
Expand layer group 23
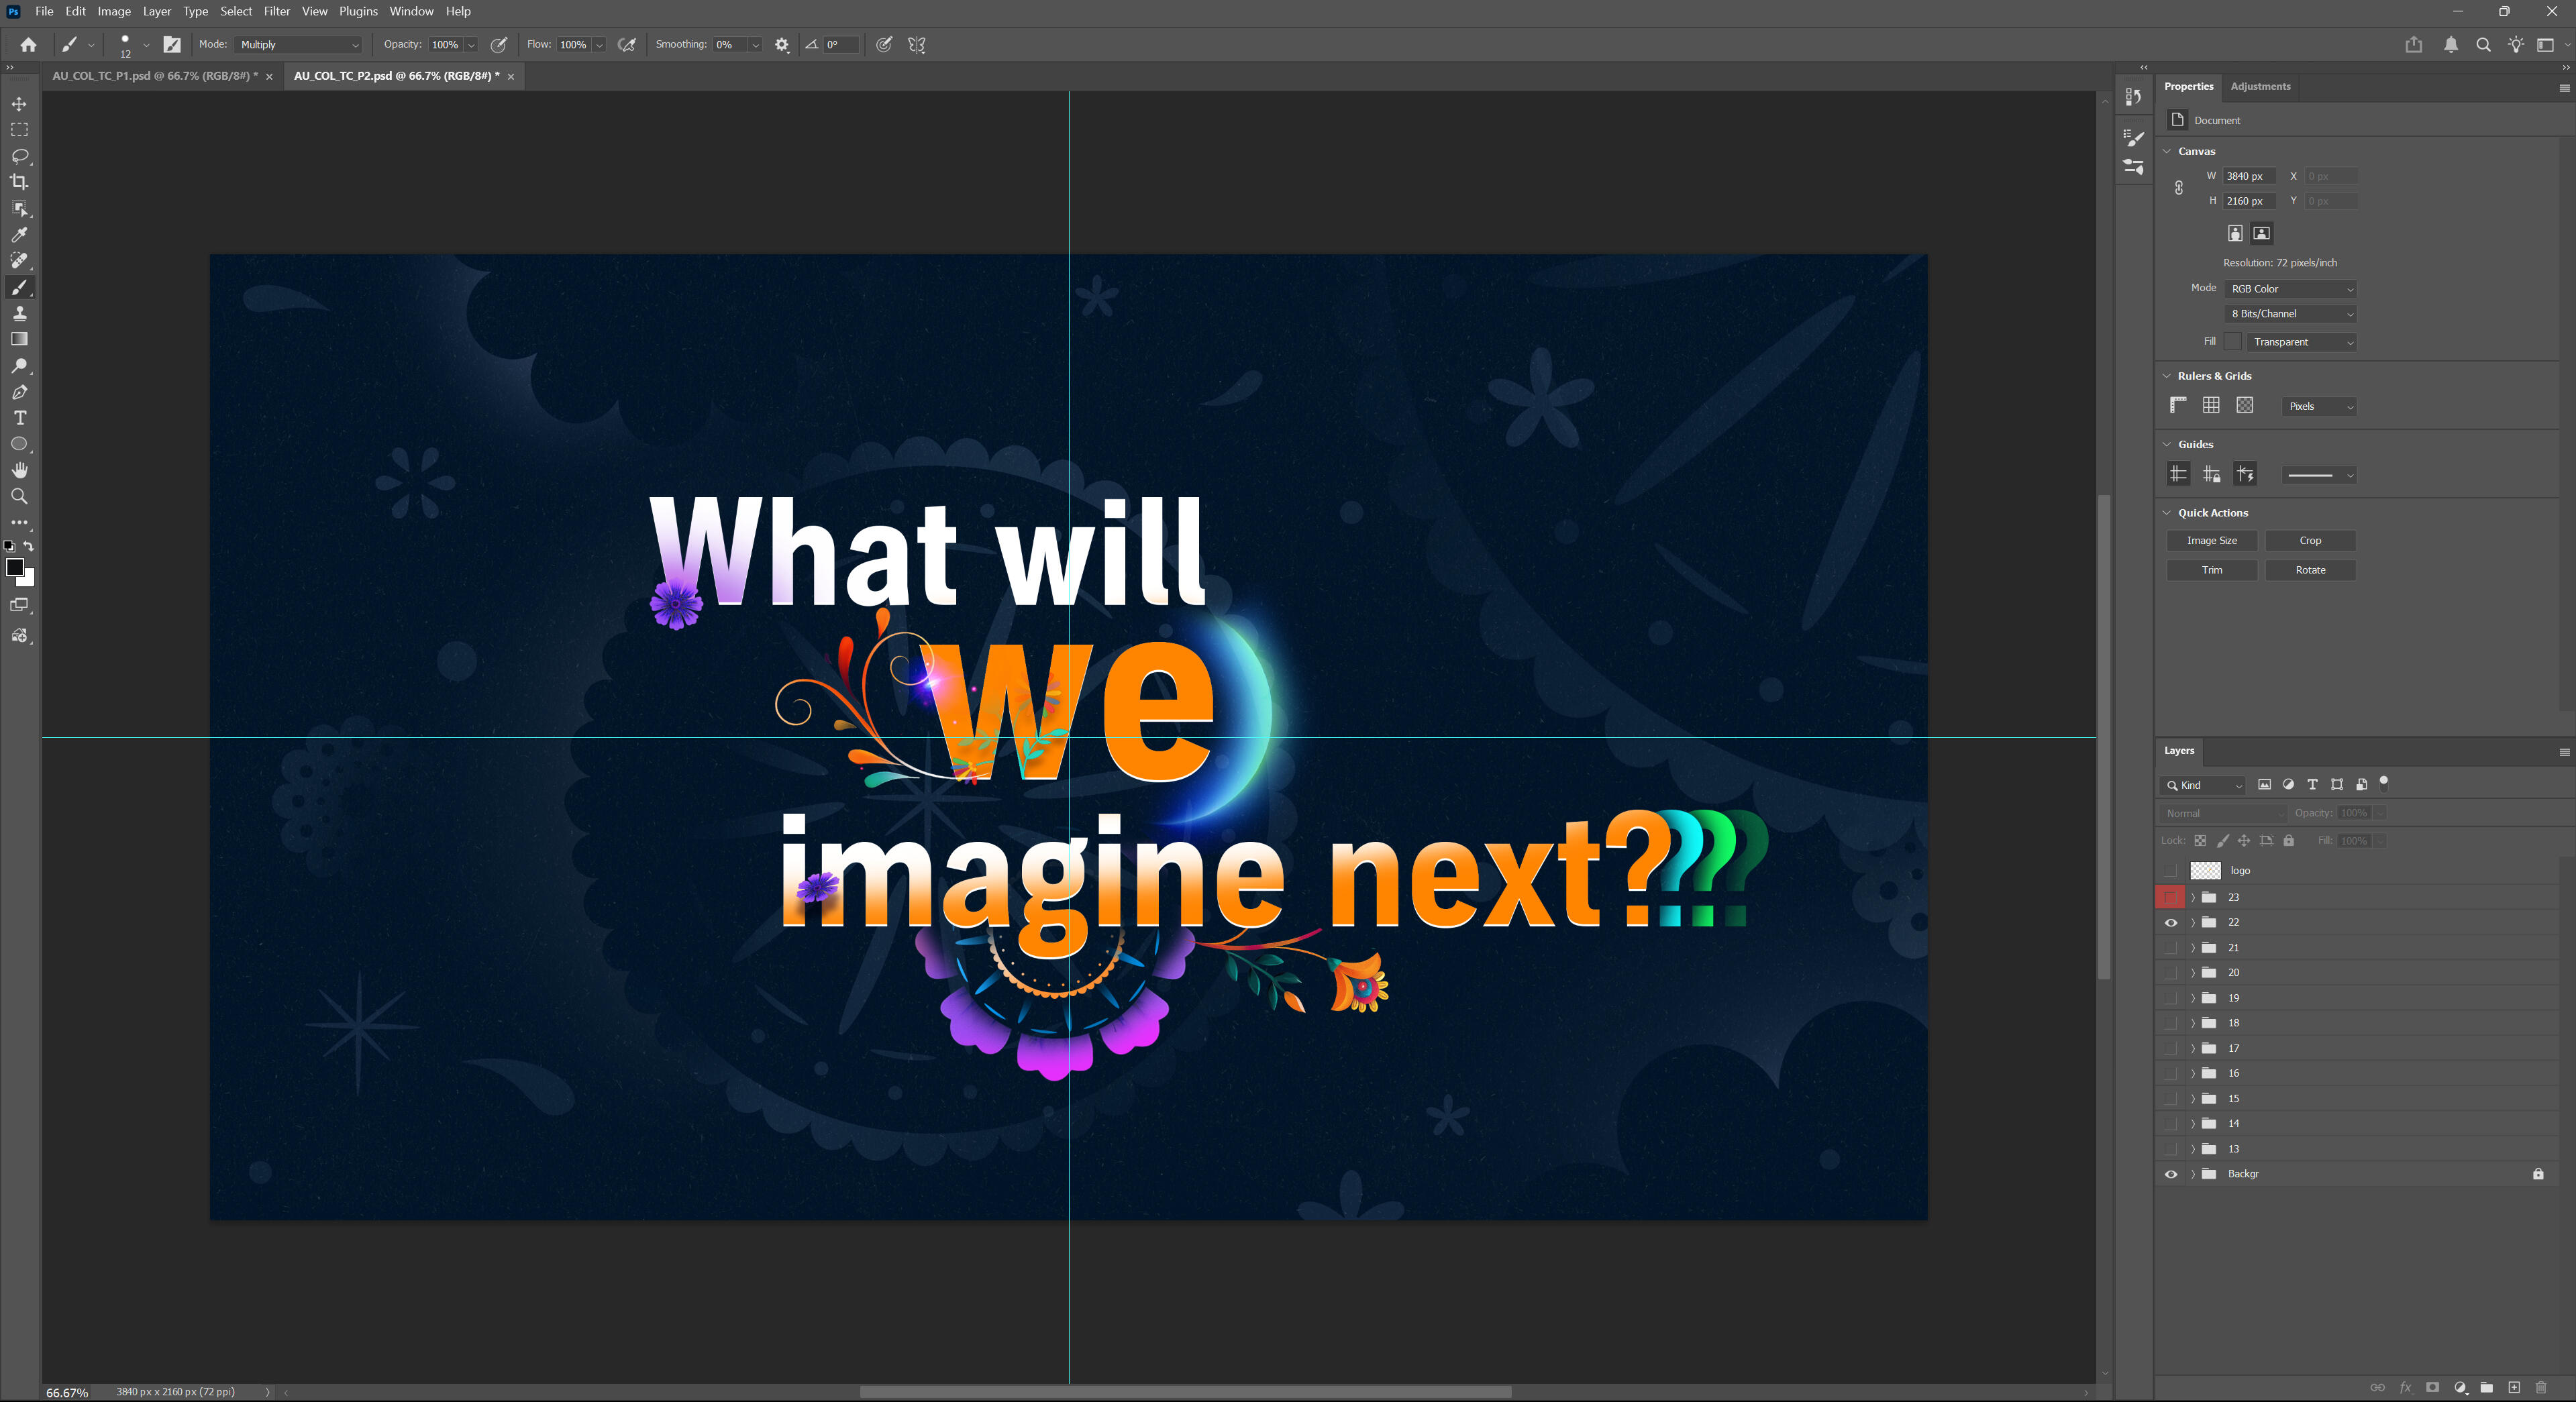(x=2193, y=898)
